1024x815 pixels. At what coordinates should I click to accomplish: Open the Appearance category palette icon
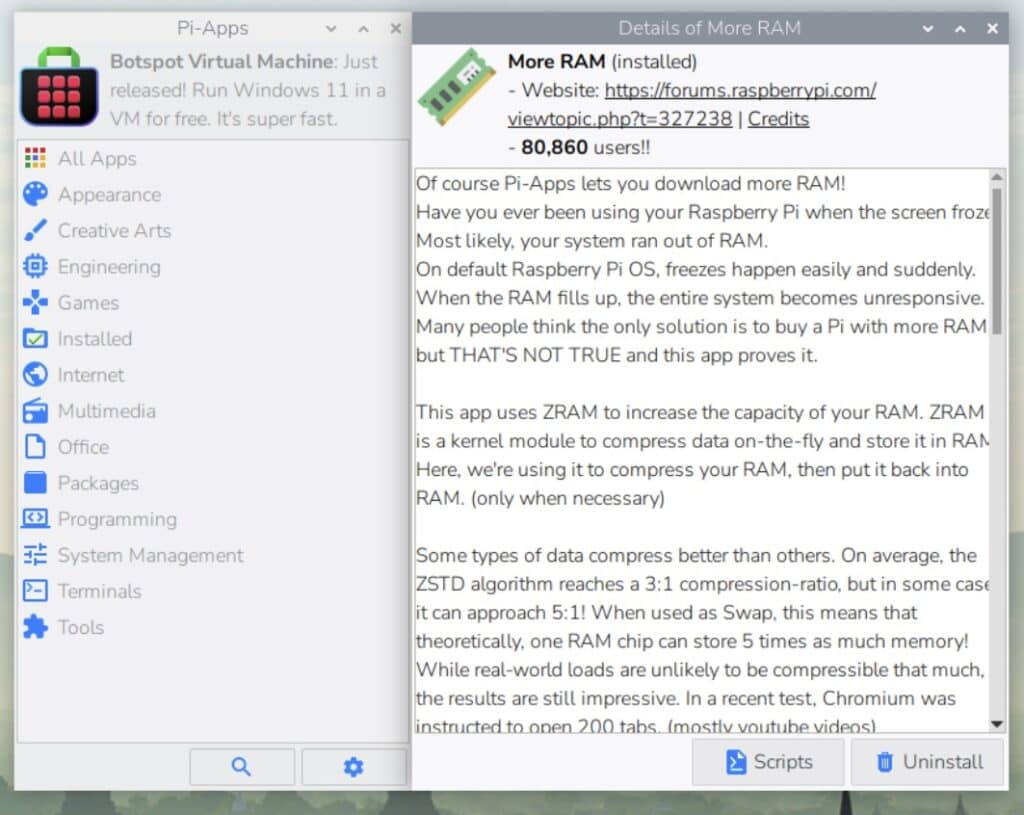(35, 194)
